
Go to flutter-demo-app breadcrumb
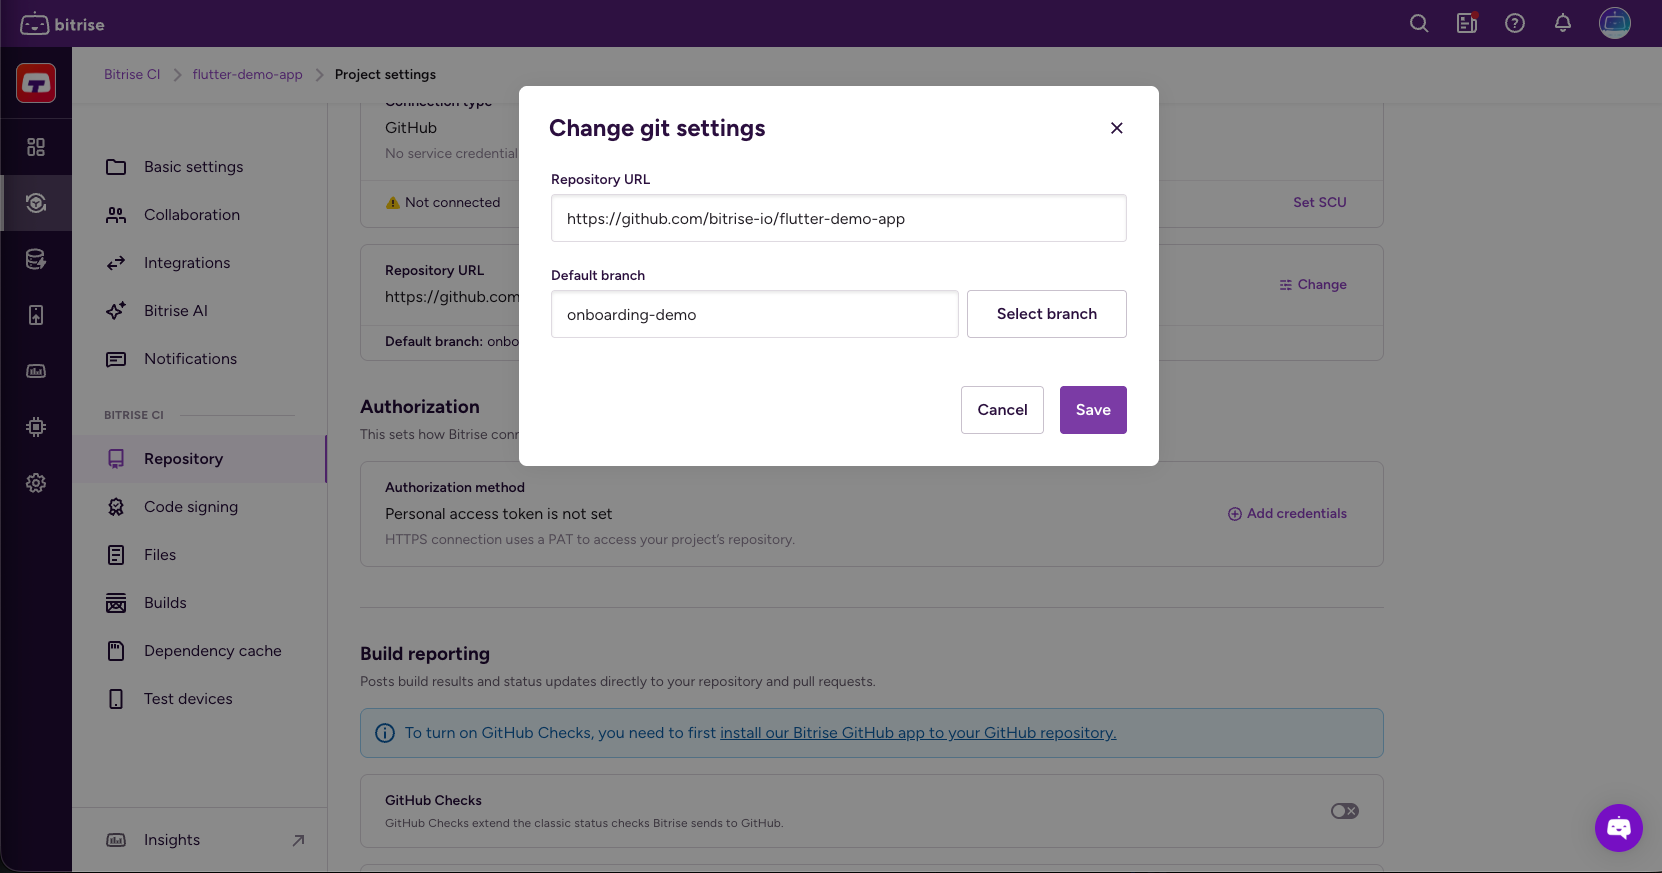pos(247,74)
